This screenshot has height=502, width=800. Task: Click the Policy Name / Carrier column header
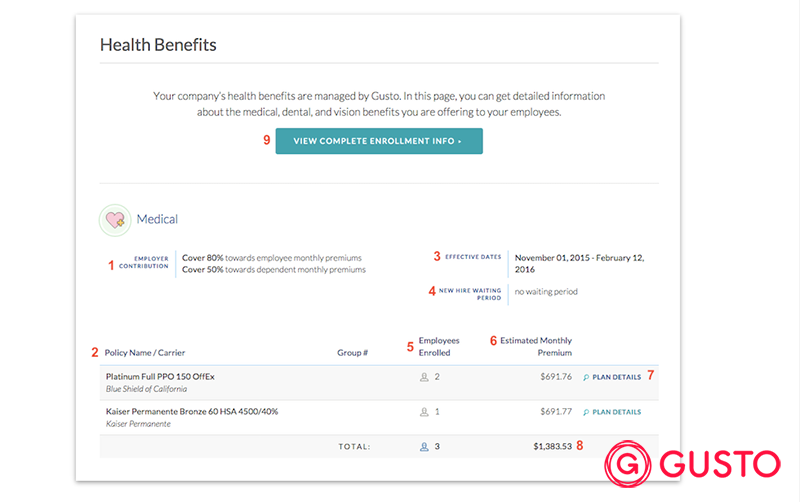145,353
